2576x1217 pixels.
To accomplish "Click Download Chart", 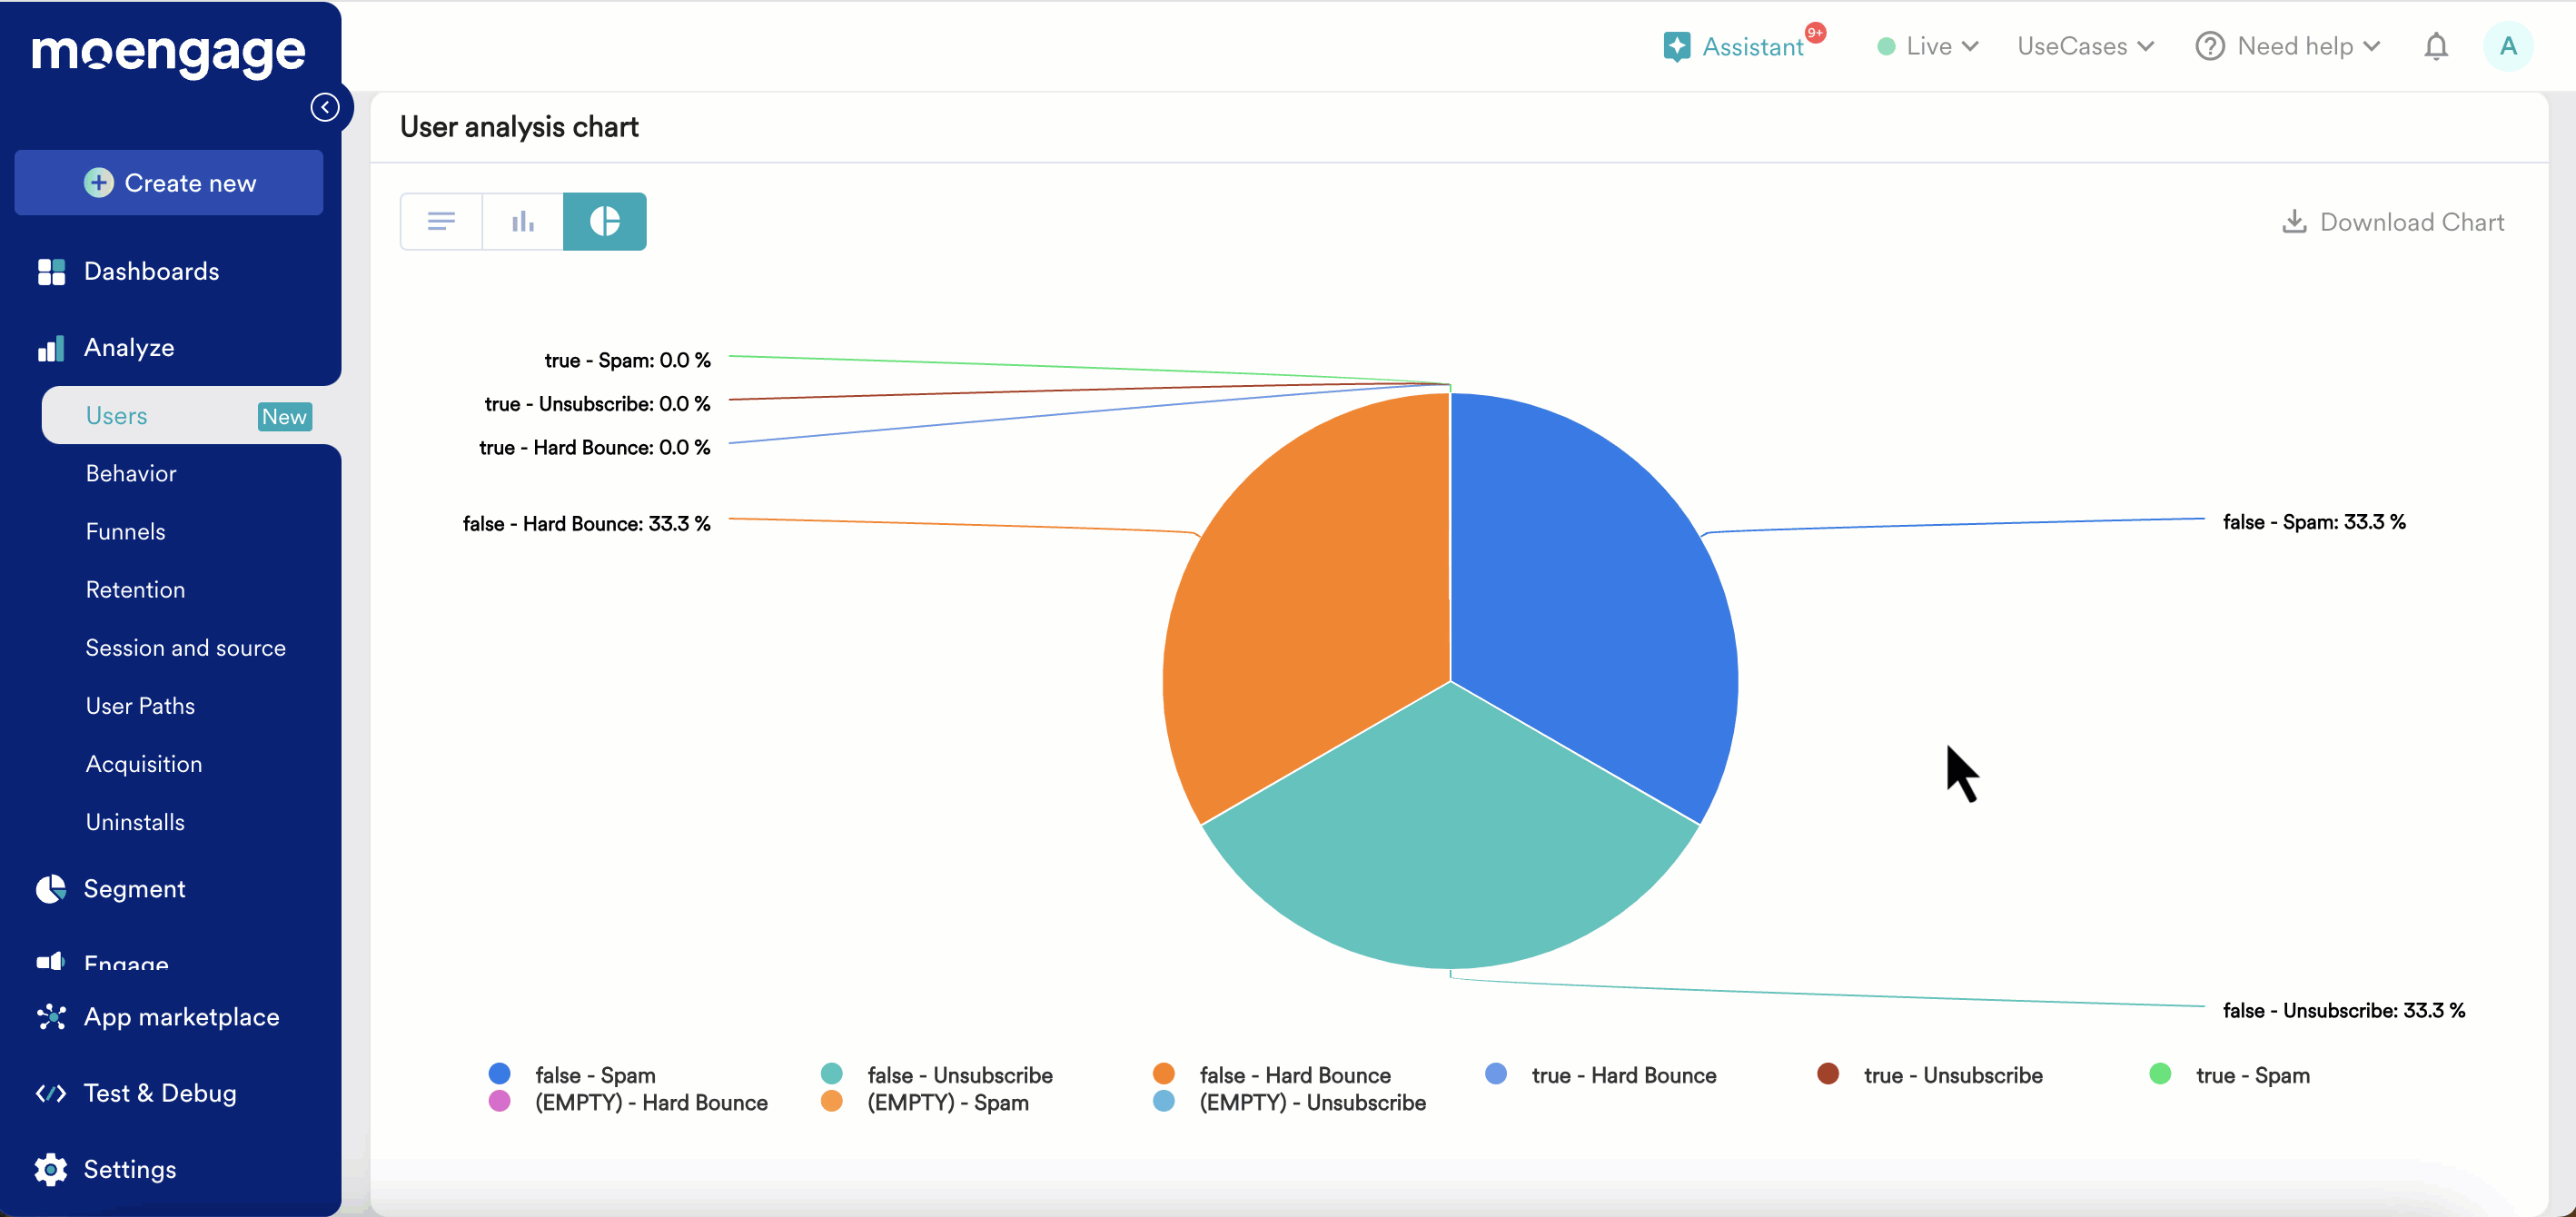I will 2393,222.
